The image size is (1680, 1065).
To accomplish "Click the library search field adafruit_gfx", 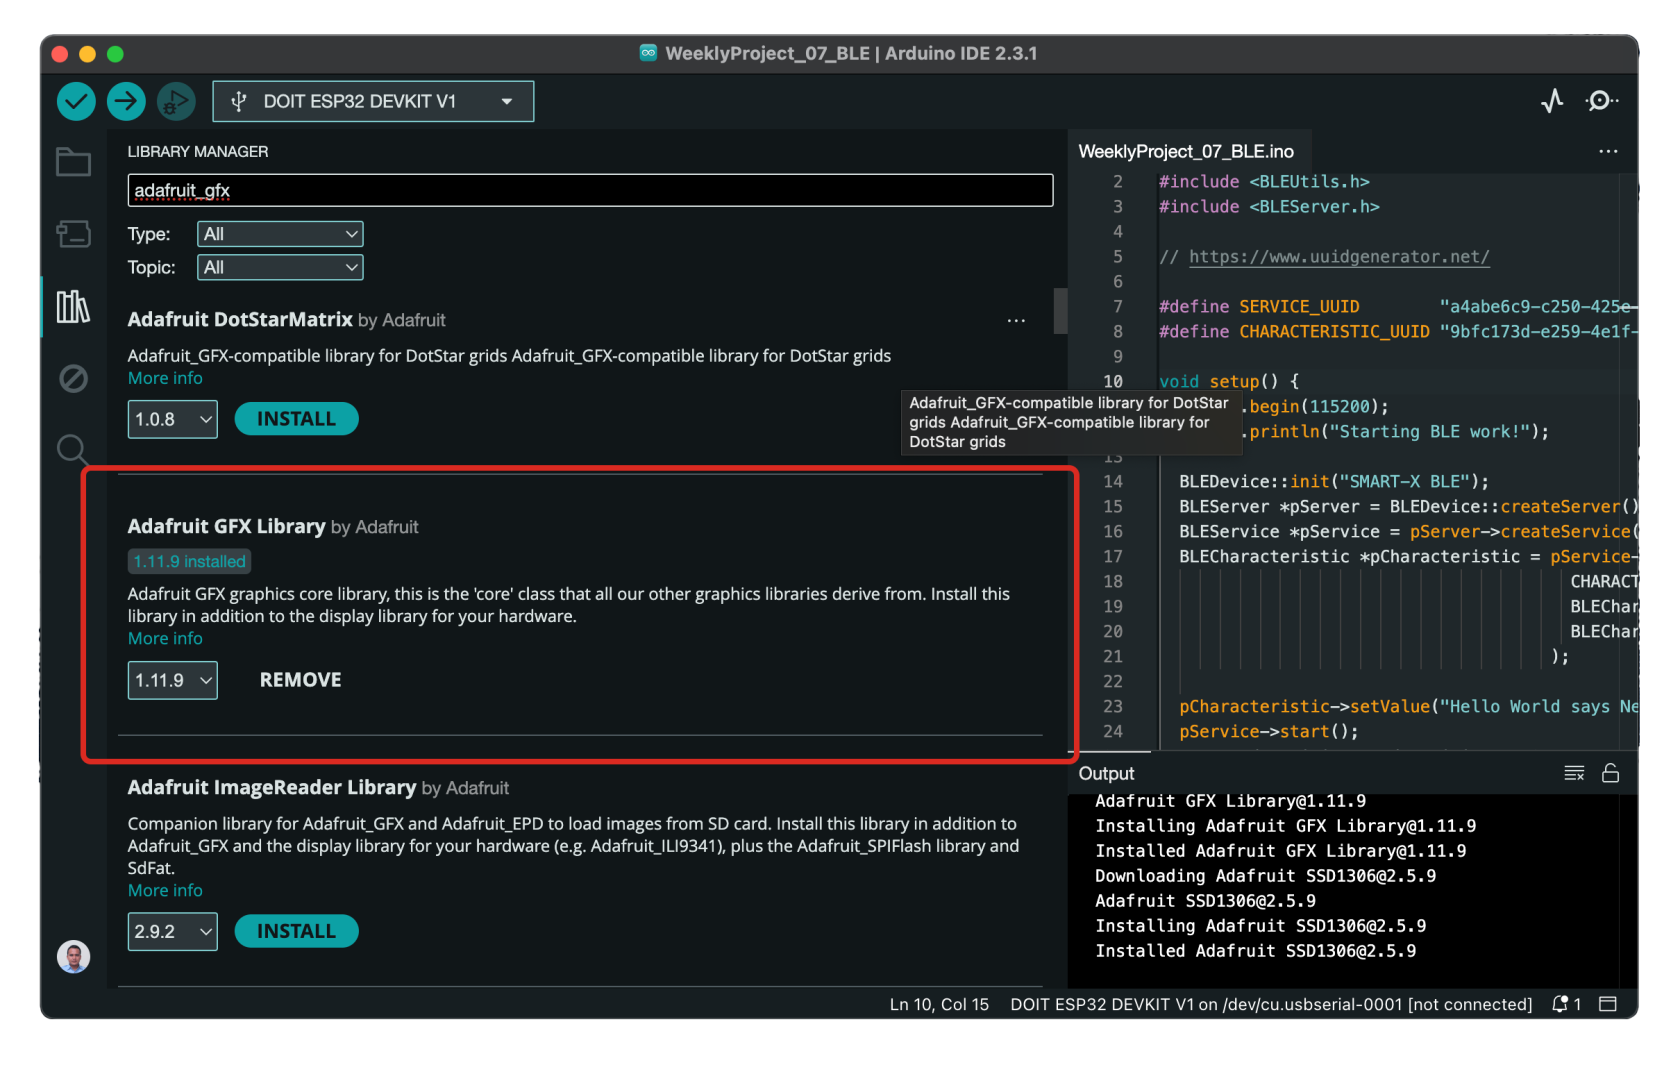I will click(590, 190).
